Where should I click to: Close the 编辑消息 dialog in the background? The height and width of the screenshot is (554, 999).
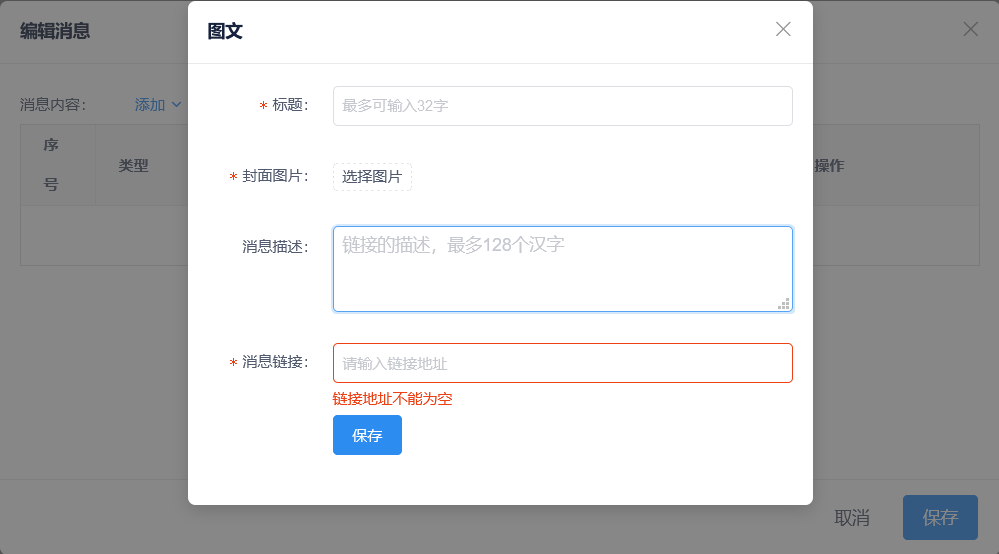970,29
